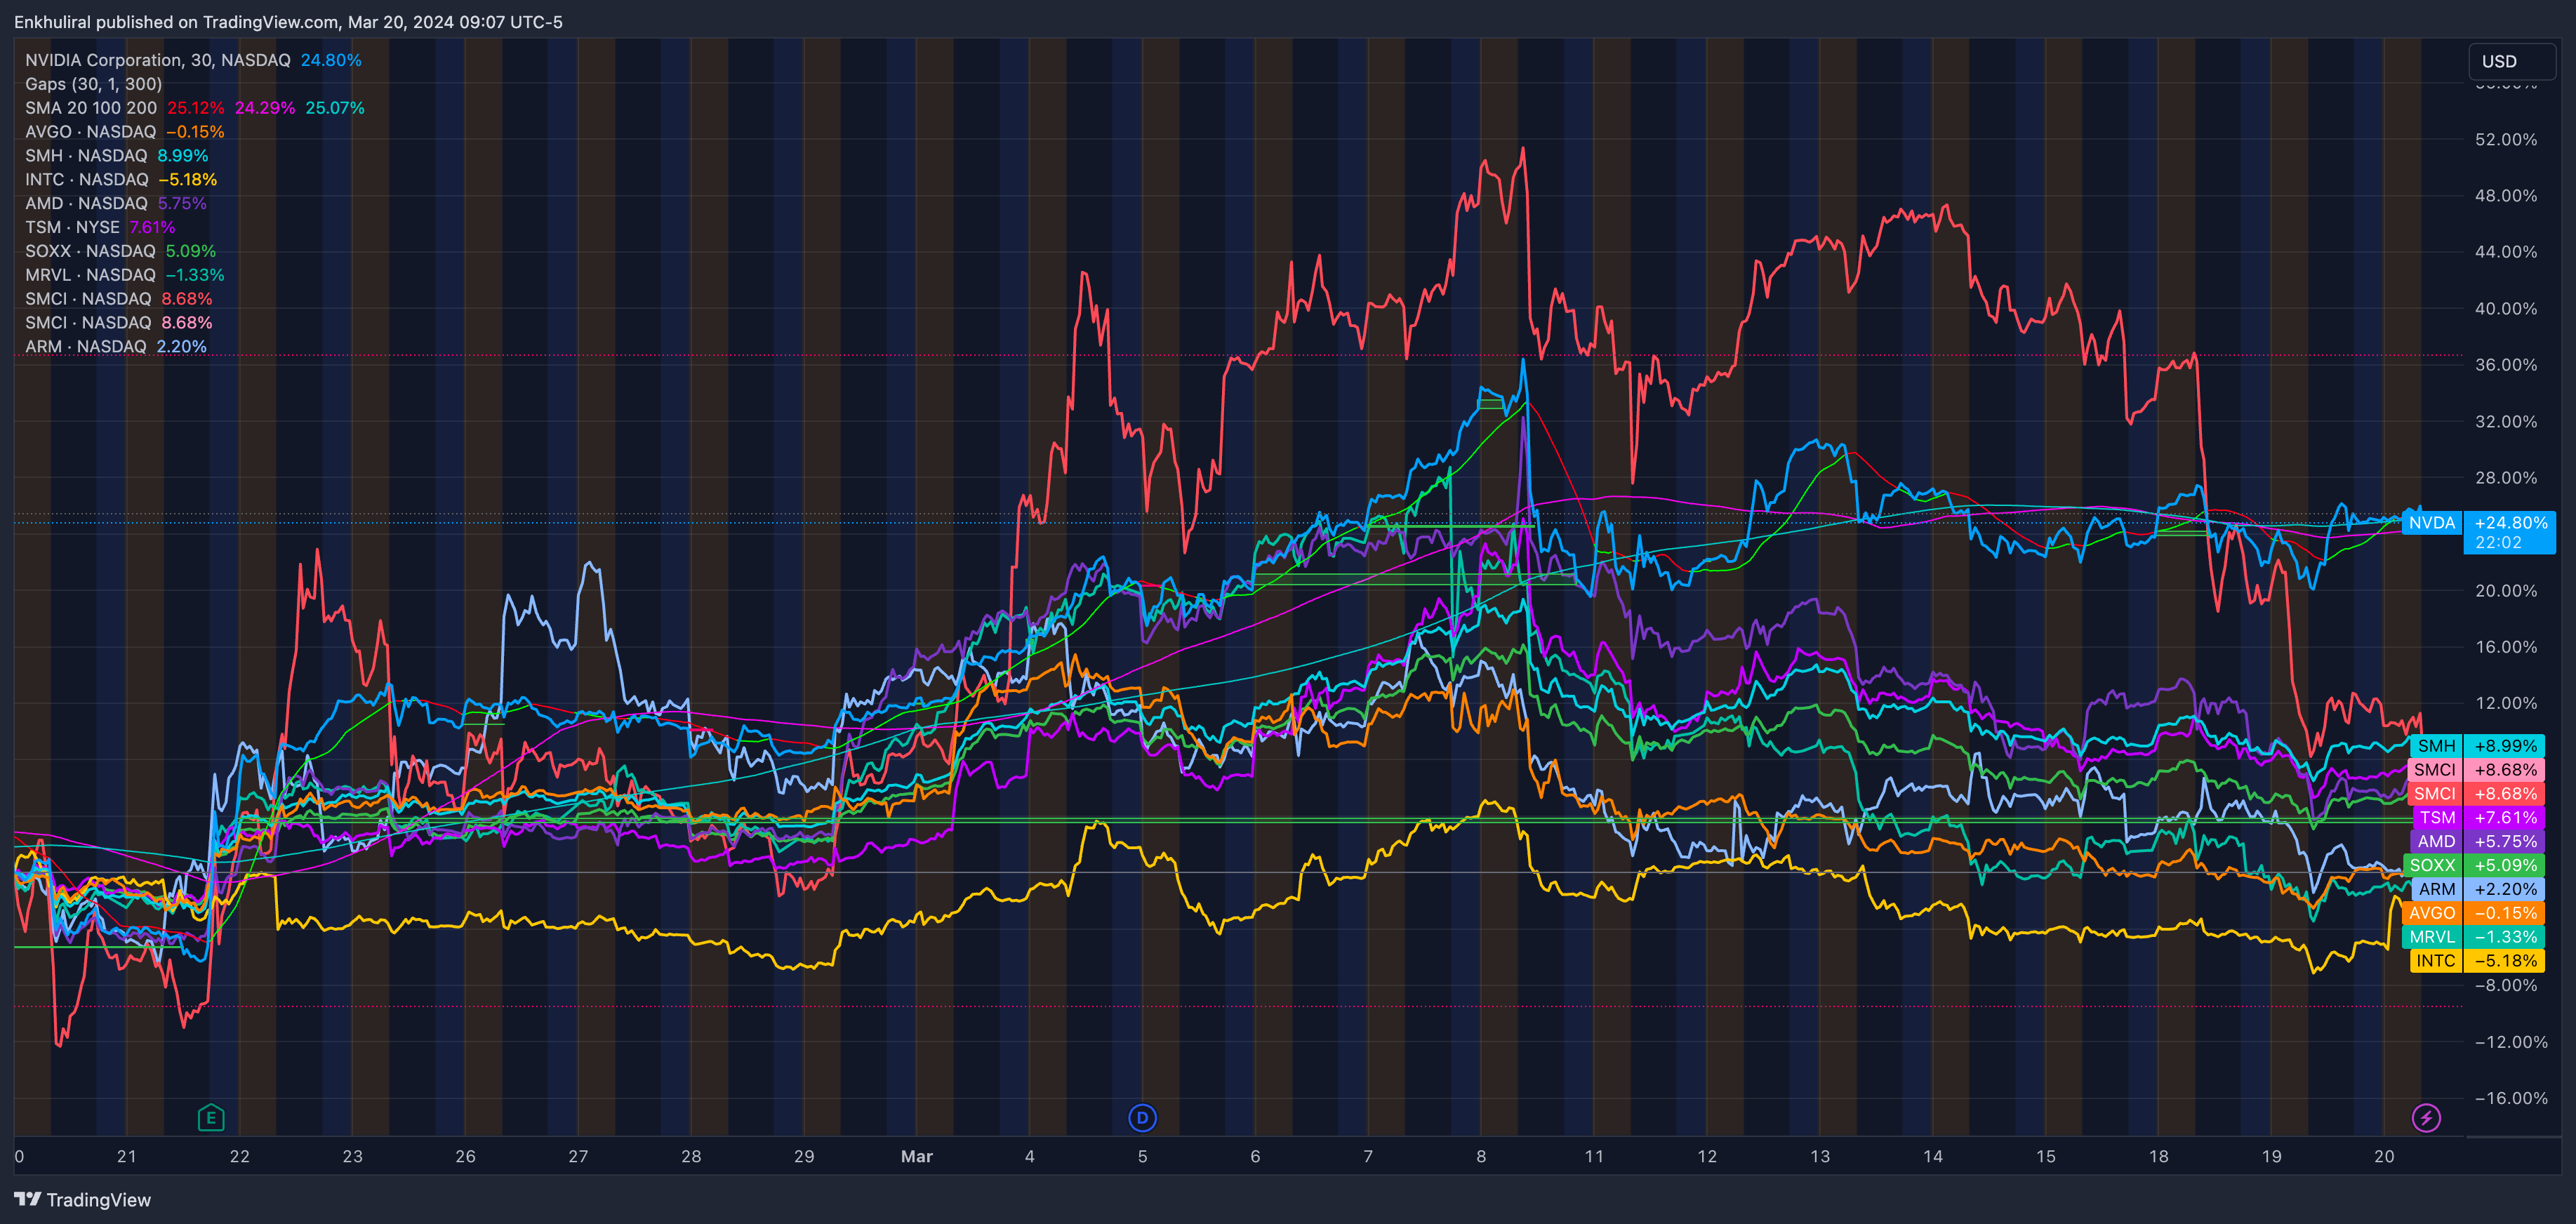Screen dimensions: 2576x1224
Task: Click the NVIDIA Corporation legend title
Action: coord(157,60)
